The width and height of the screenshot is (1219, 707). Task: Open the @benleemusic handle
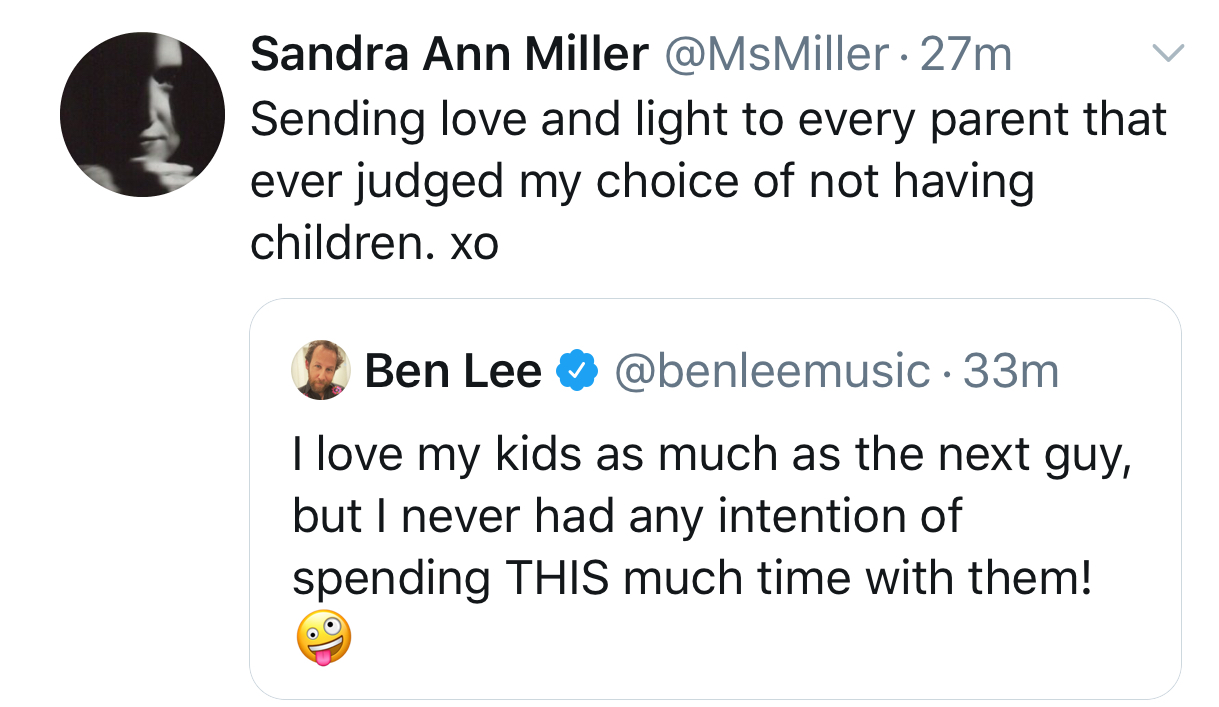click(770, 372)
